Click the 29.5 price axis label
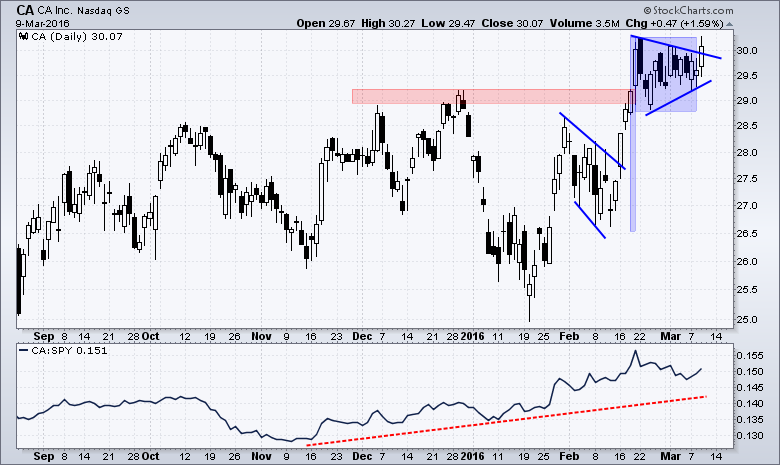Image resolution: width=780 pixels, height=465 pixels. coord(747,76)
